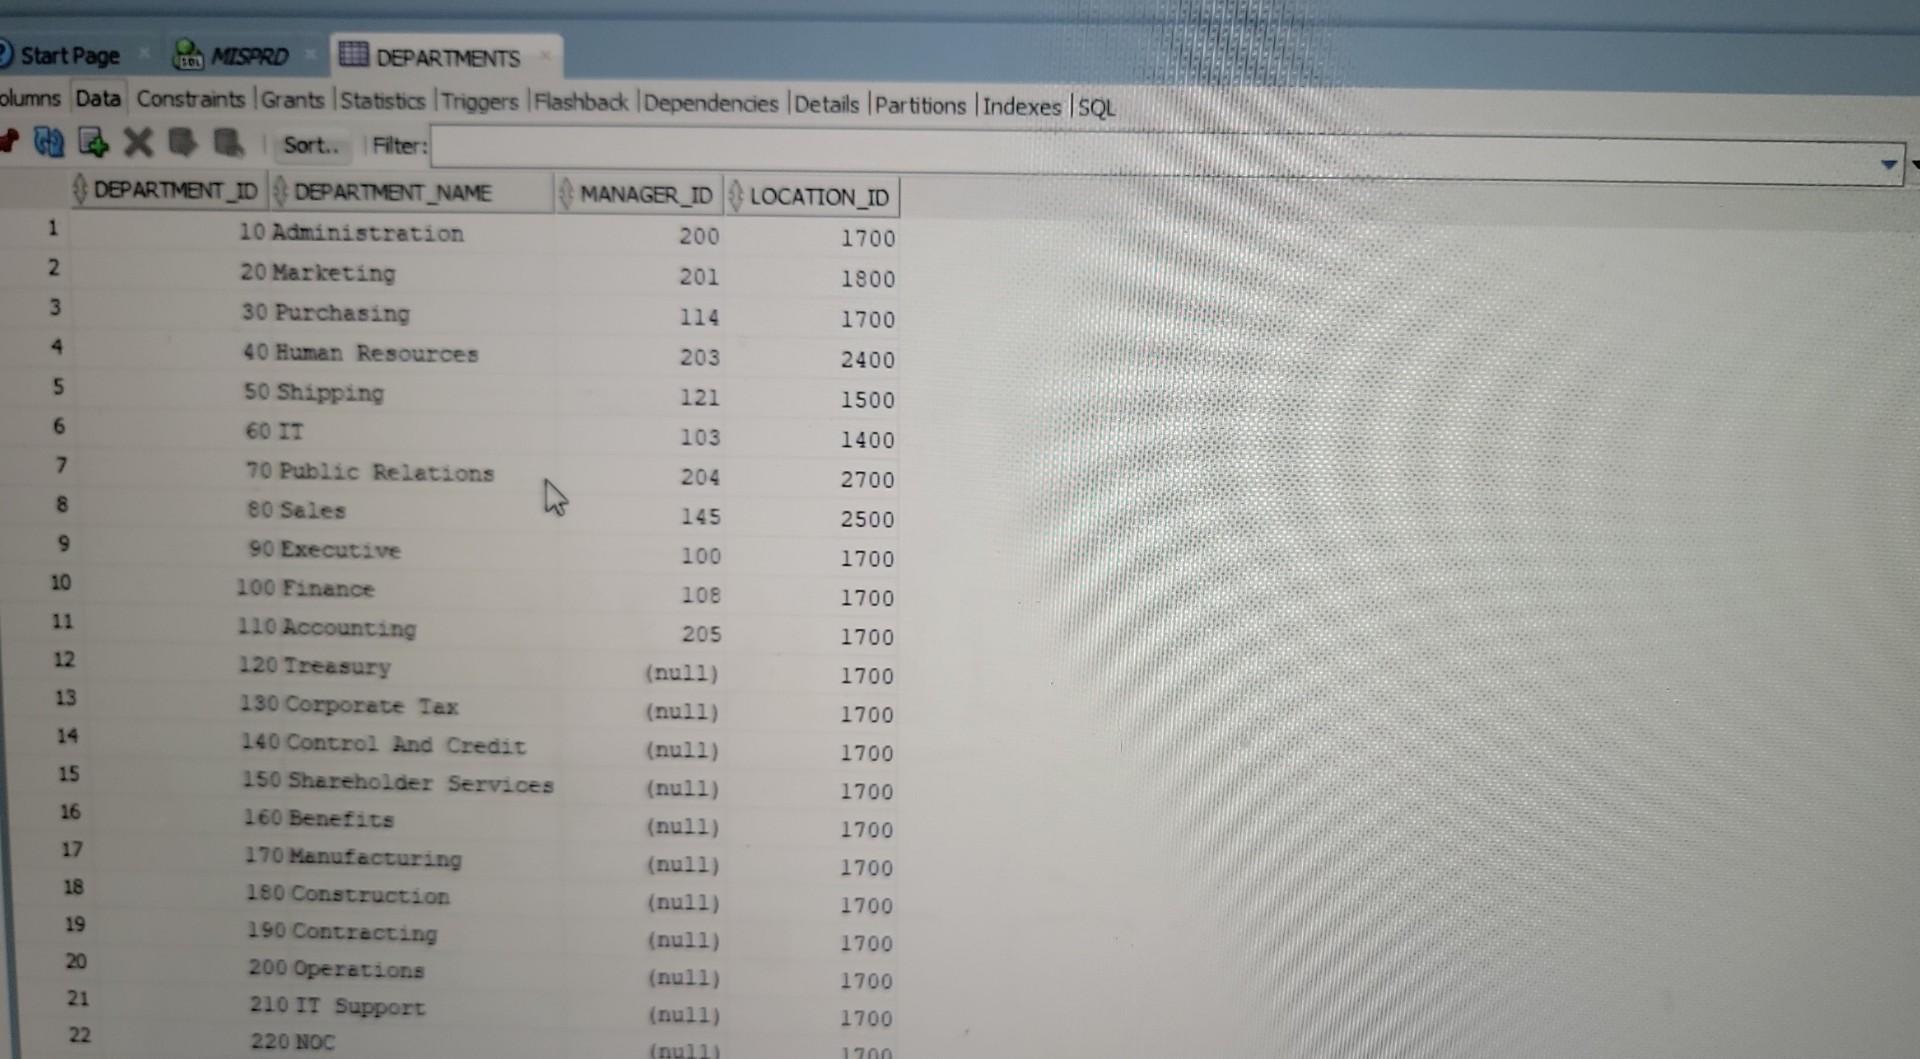Open the Filter dropdown arrow
This screenshot has width=1920, height=1059.
coord(1888,162)
